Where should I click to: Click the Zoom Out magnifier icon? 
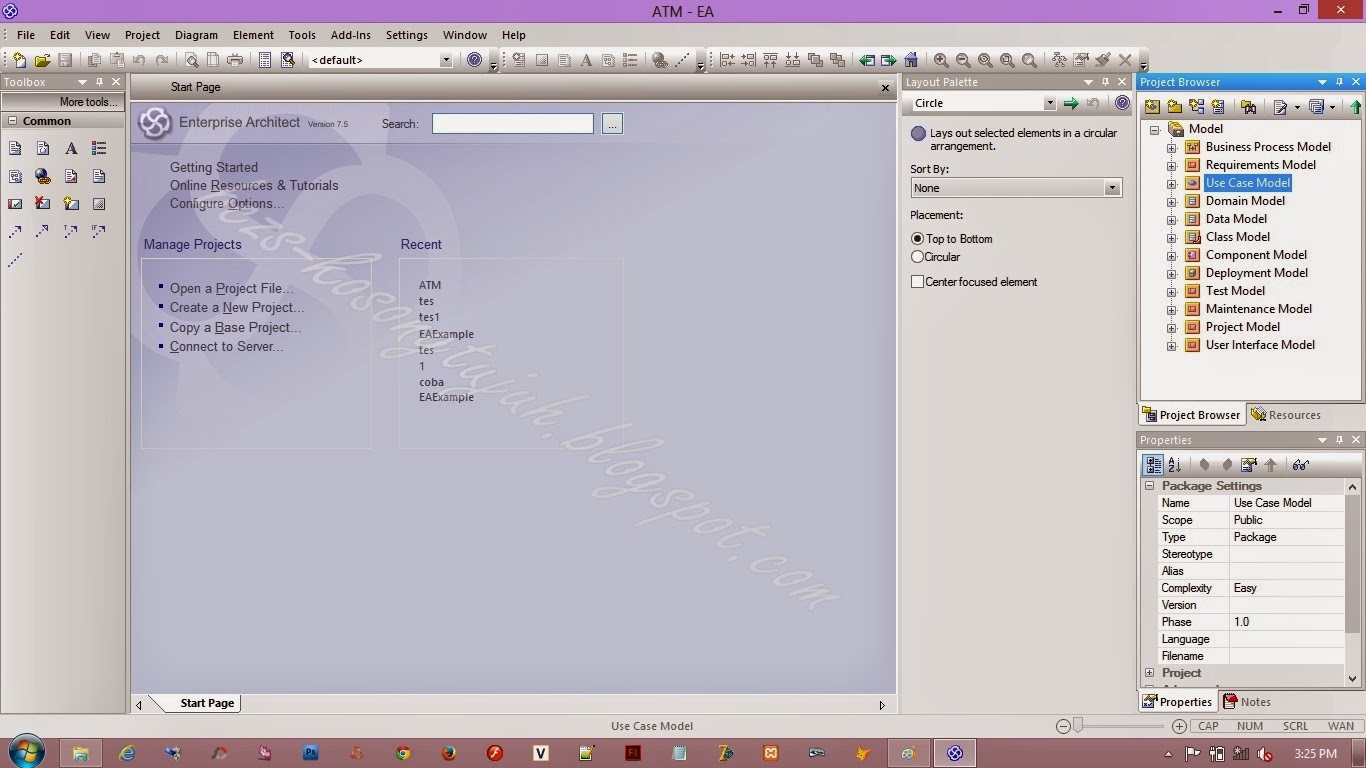coord(963,60)
